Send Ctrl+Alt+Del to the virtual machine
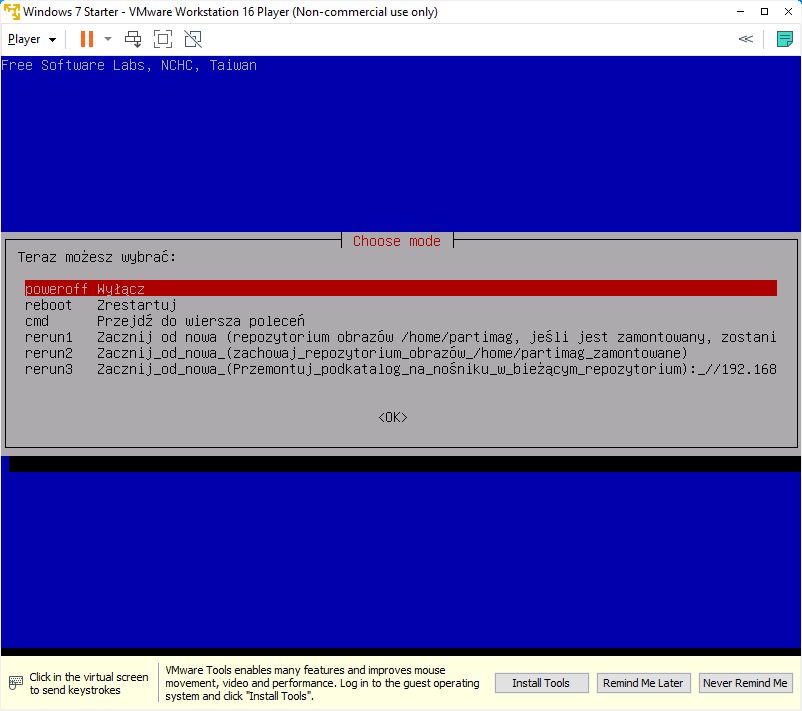The image size is (802, 711). pos(133,39)
